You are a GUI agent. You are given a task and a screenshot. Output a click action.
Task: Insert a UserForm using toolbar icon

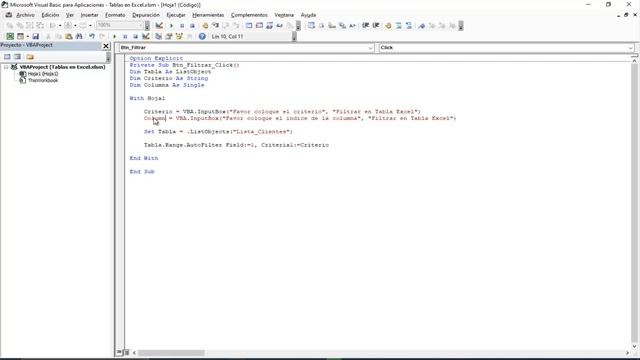pos(20,36)
